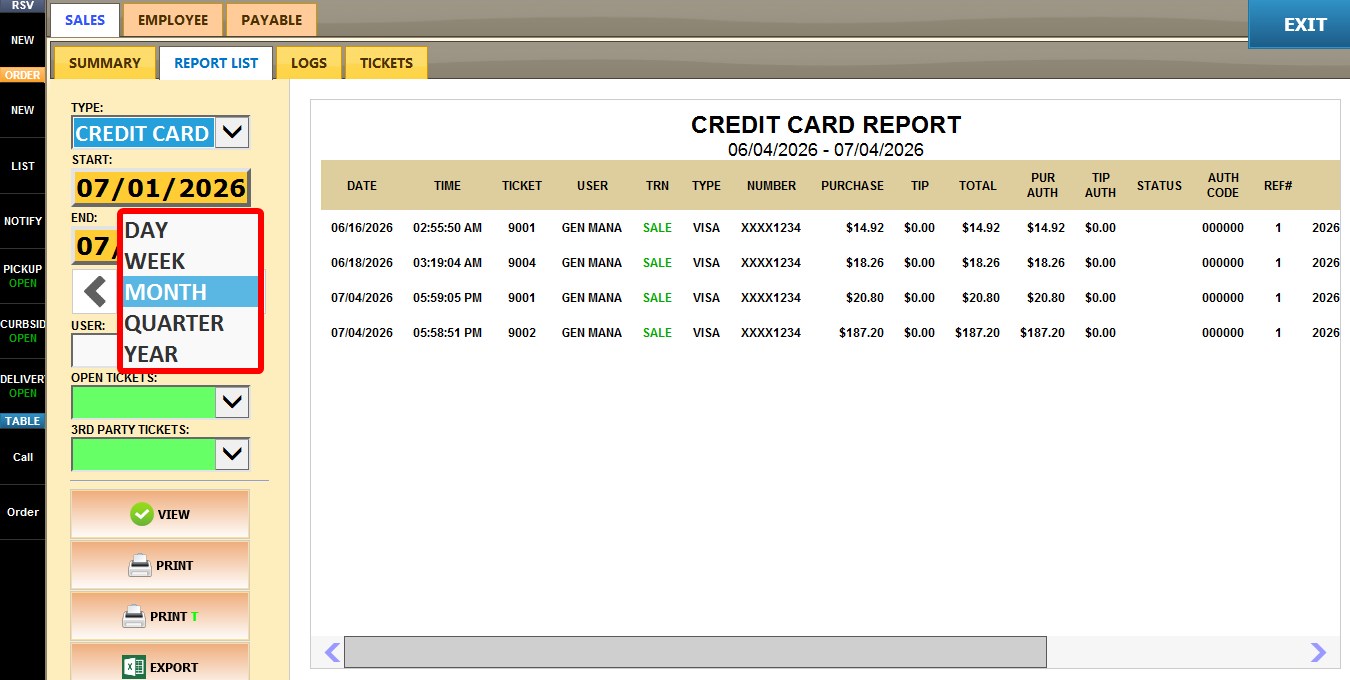Click purchase amount $18.26

coord(865,263)
